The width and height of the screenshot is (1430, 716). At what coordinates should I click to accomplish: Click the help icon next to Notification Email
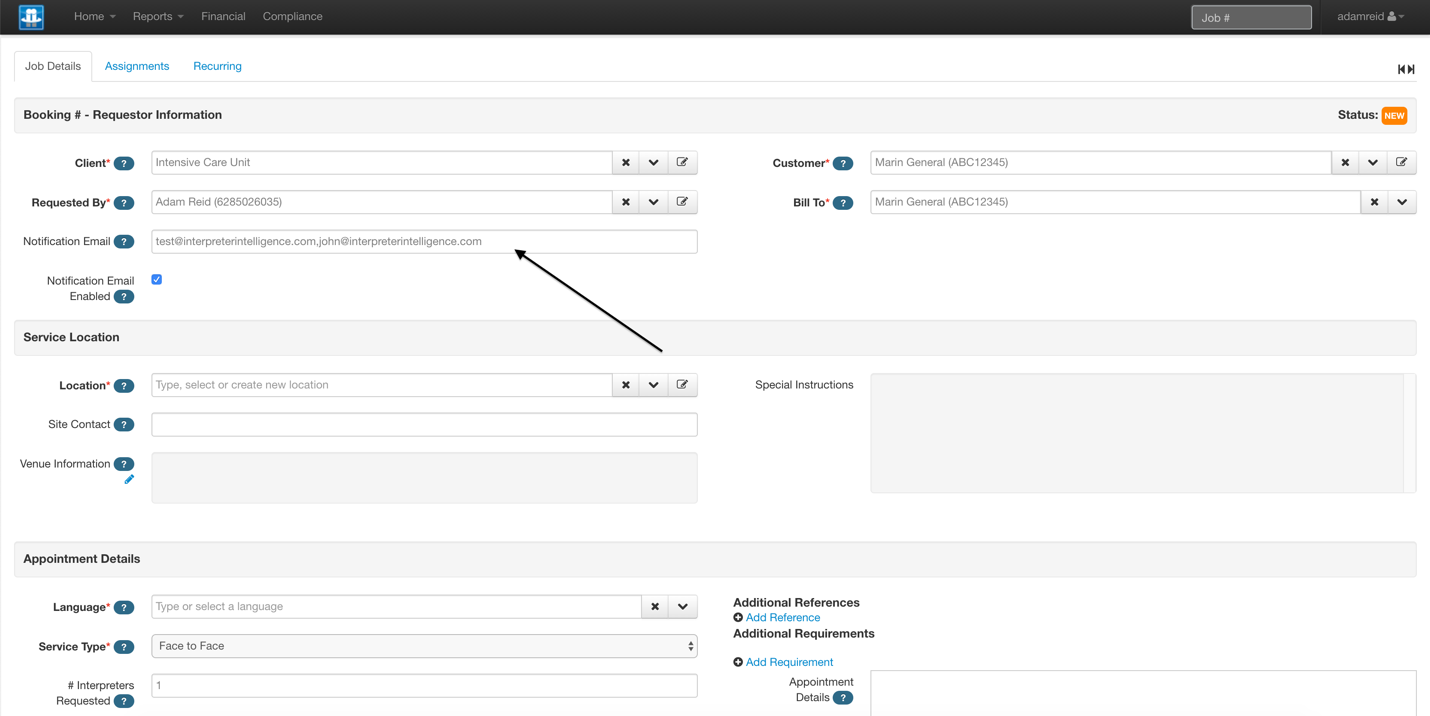(123, 241)
